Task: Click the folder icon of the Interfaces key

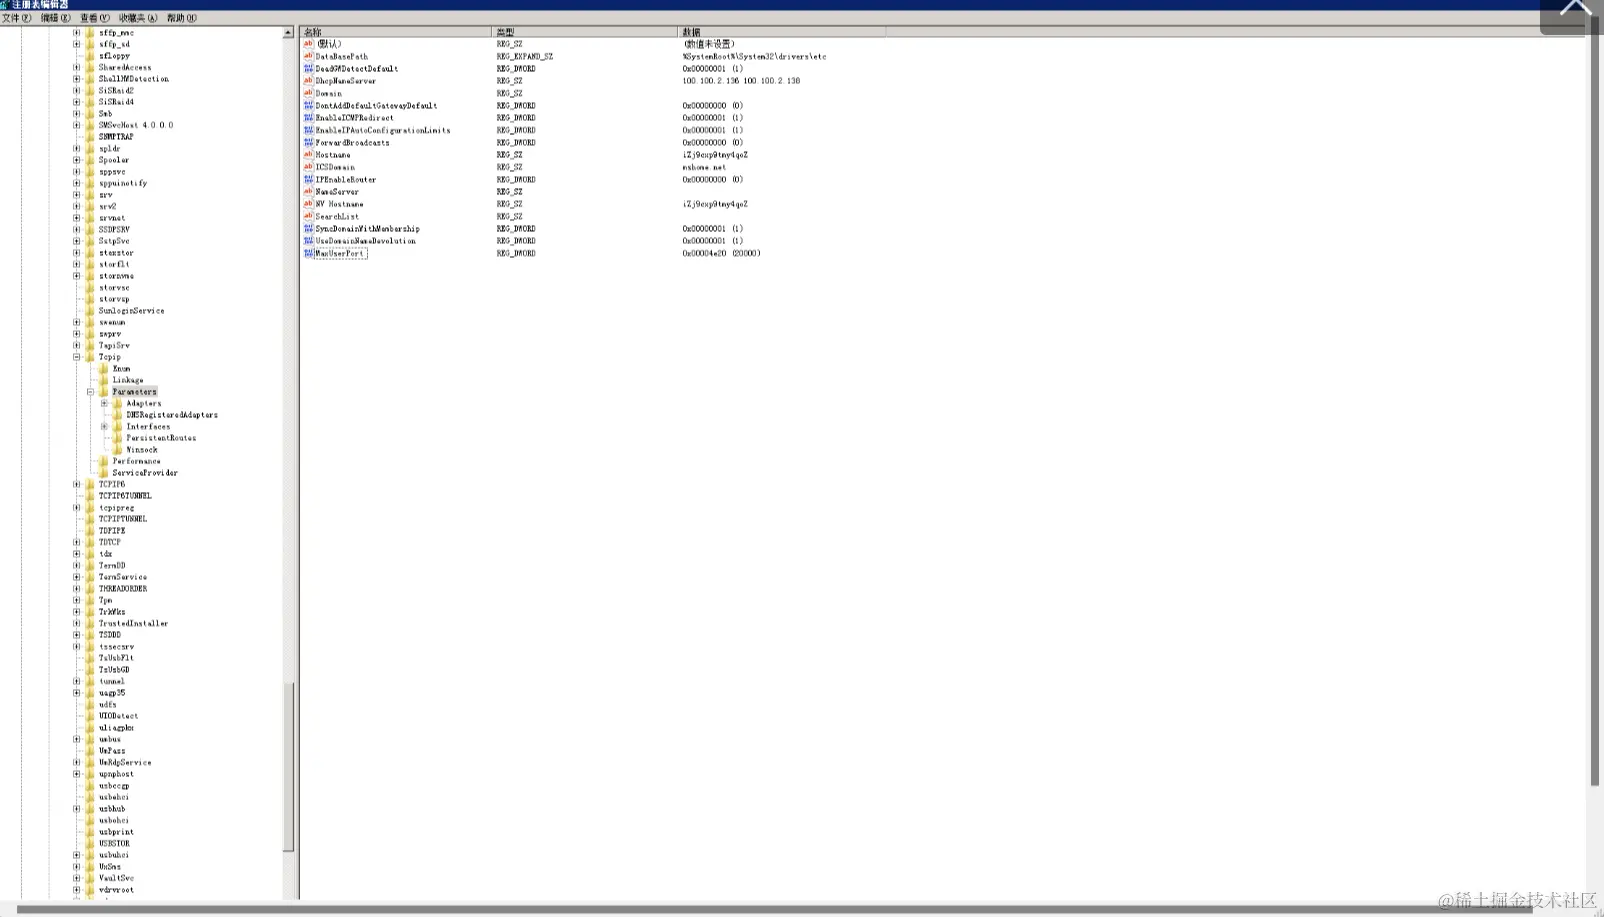Action: point(118,427)
